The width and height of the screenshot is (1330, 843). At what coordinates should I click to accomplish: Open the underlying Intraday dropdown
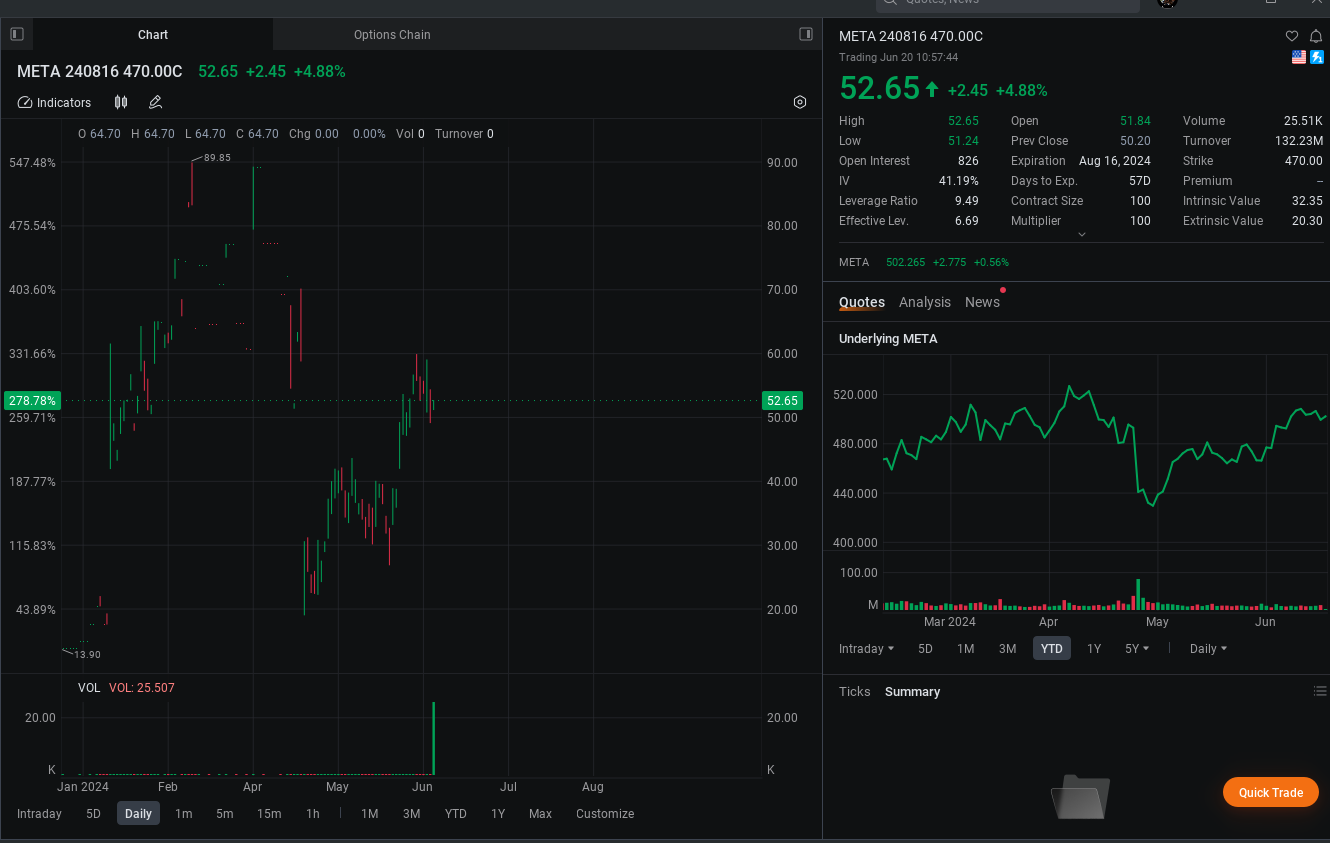866,648
